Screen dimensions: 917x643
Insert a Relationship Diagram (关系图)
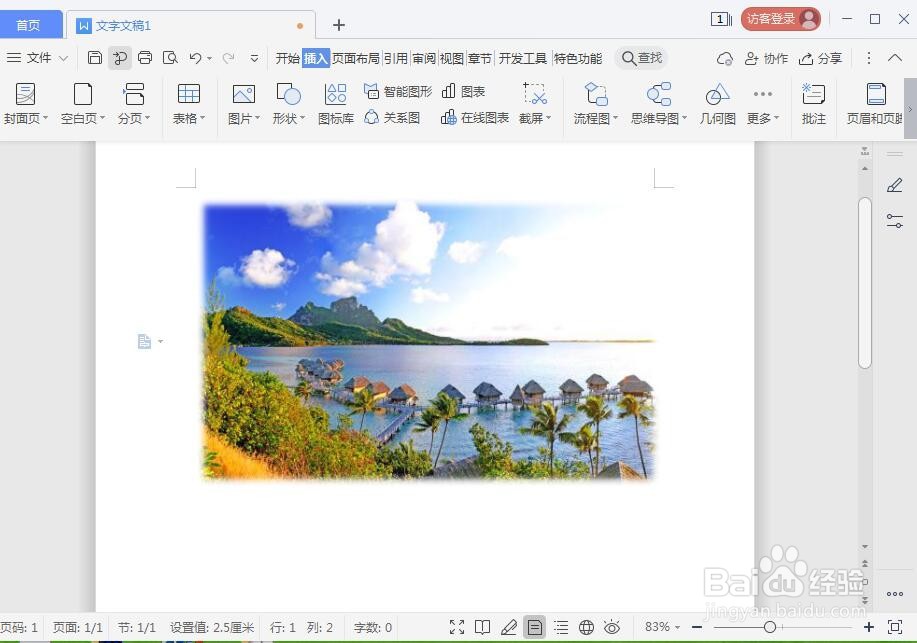tap(392, 118)
